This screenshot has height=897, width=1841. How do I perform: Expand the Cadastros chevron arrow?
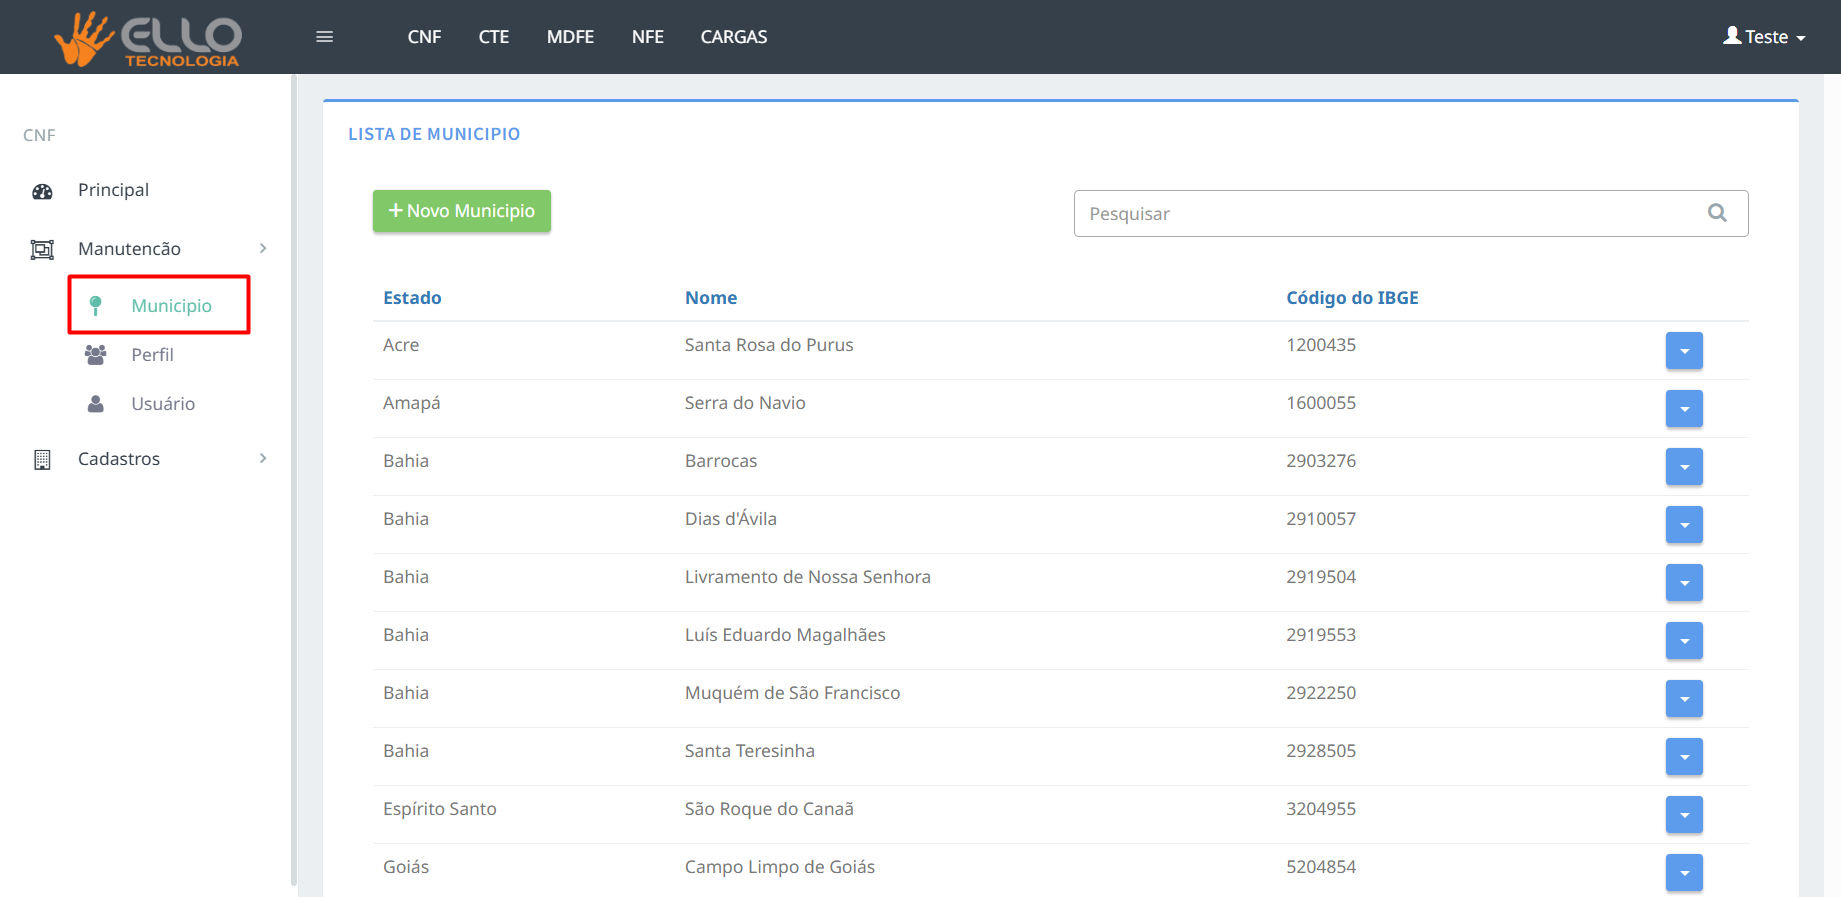coord(263,458)
